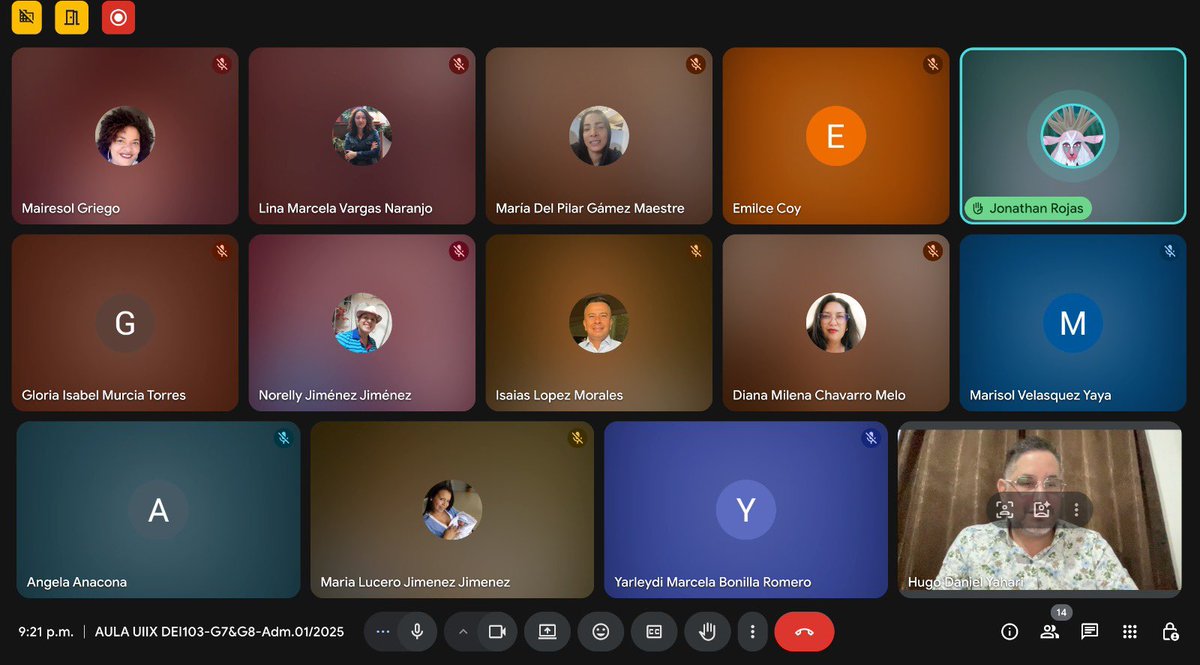Click muted mic icon on Gloria Isabel's tile
Screen dimensions: 1200x665
(222, 251)
